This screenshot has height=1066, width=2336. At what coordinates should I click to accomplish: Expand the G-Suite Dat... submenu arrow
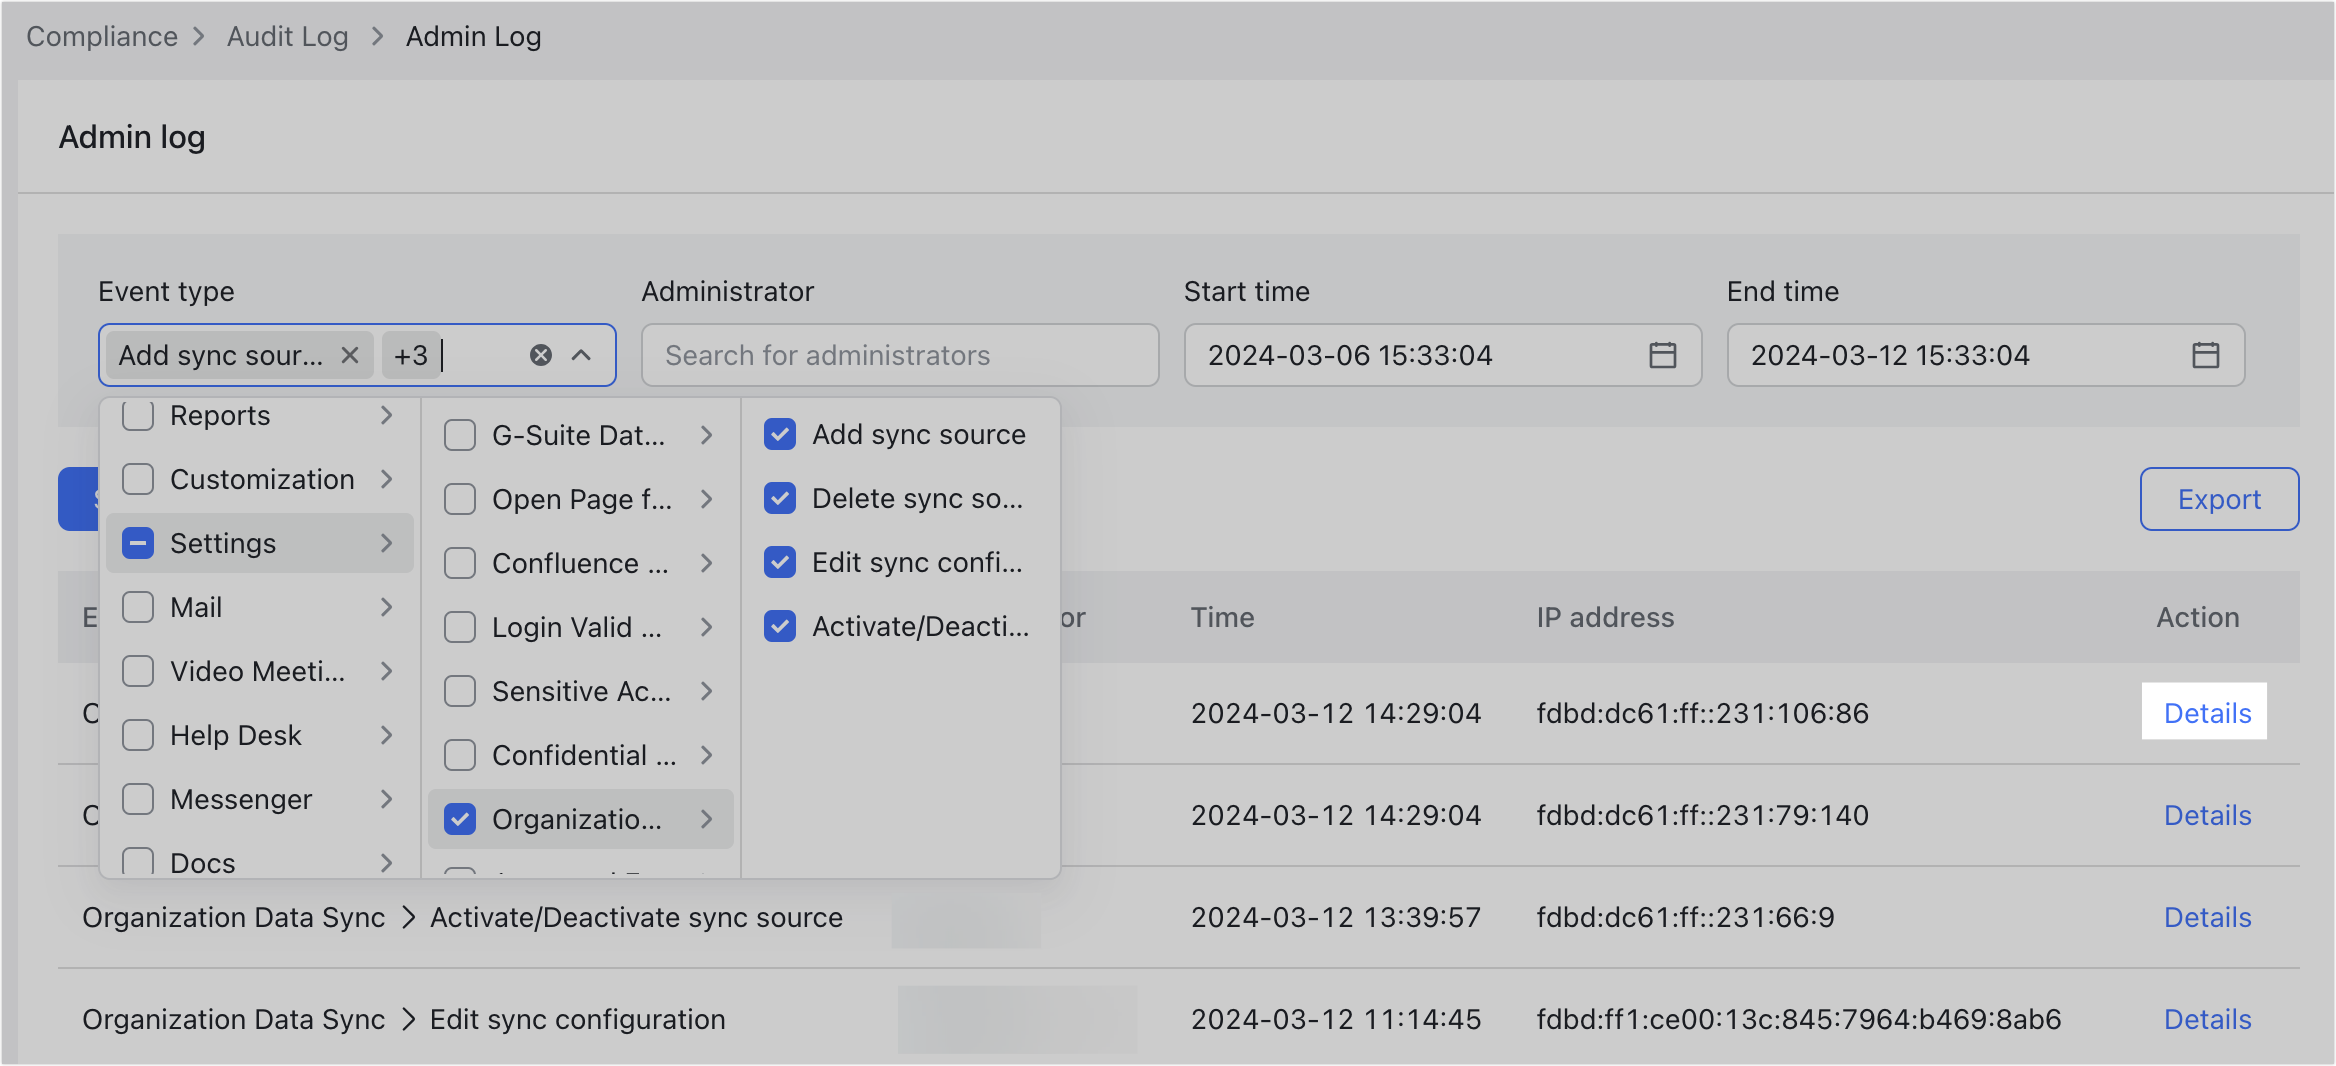[x=707, y=435]
